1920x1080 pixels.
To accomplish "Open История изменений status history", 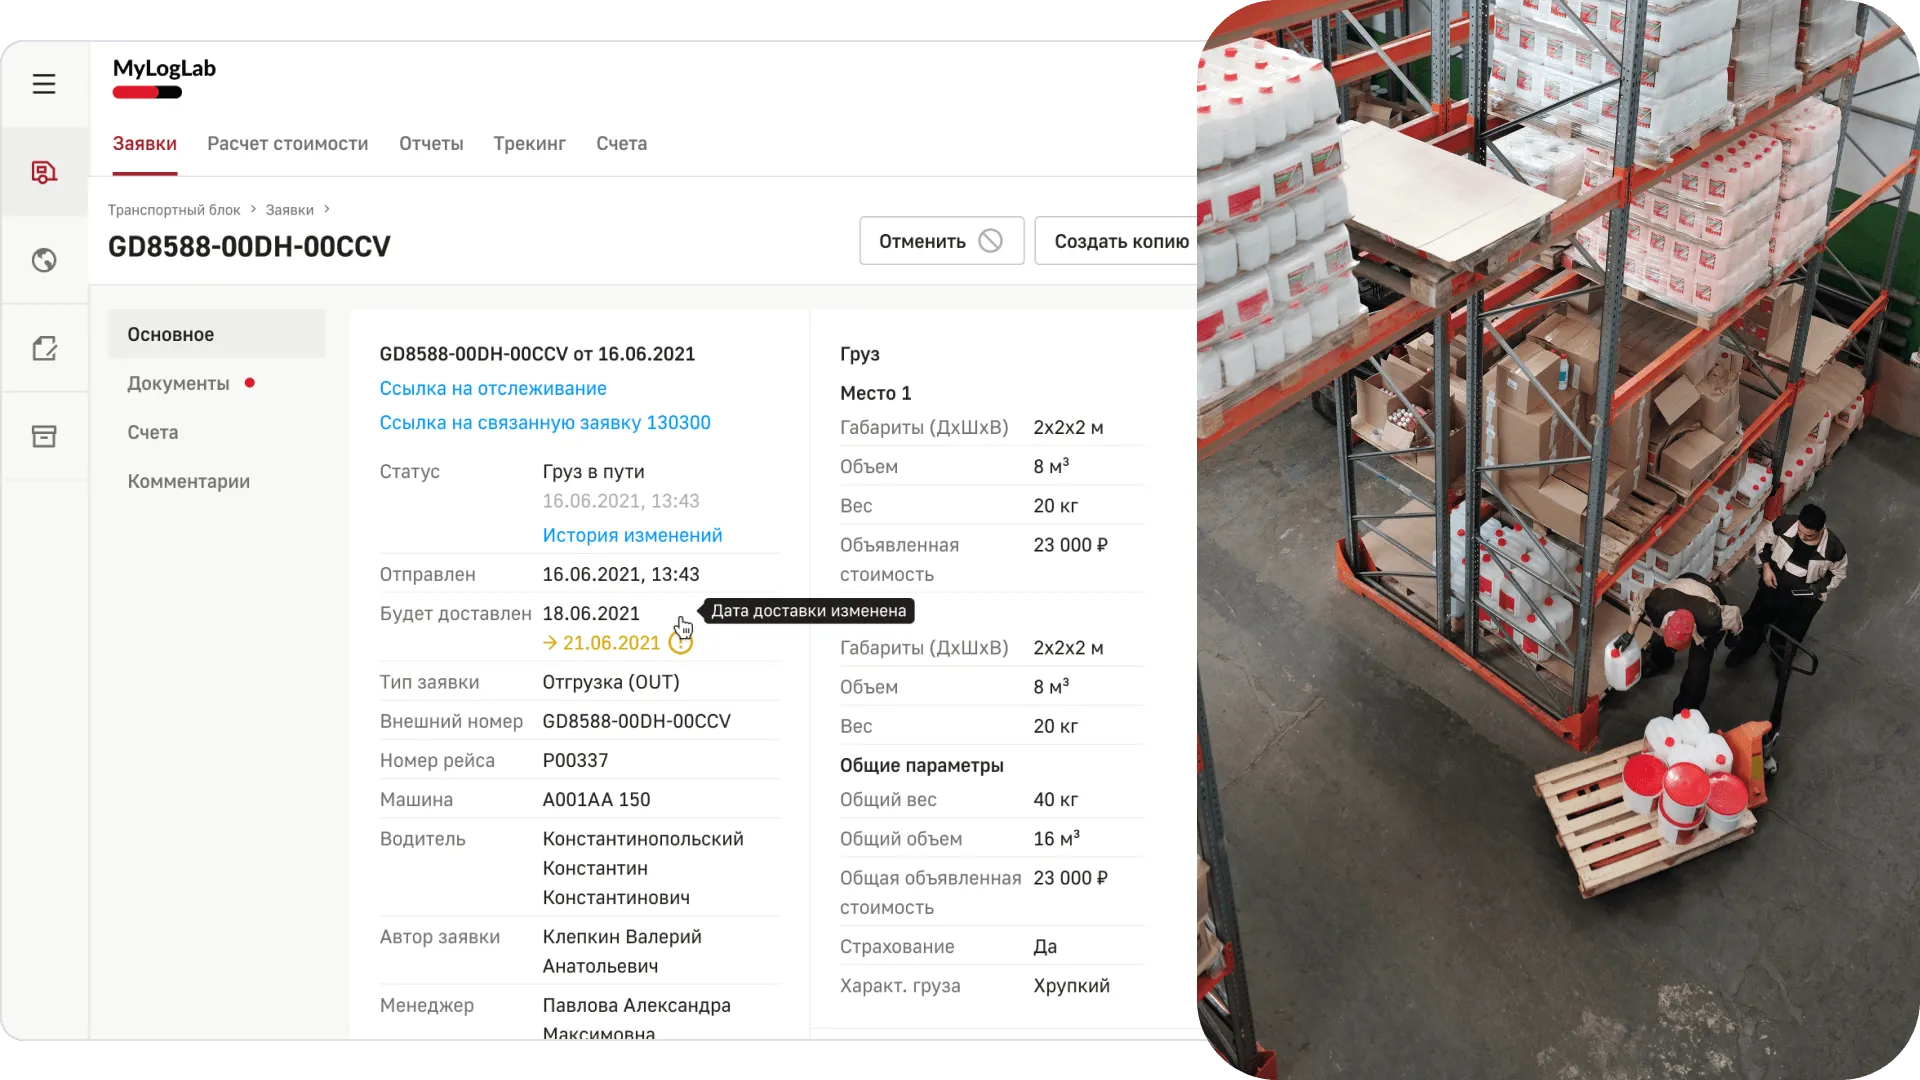I will [x=632, y=535].
